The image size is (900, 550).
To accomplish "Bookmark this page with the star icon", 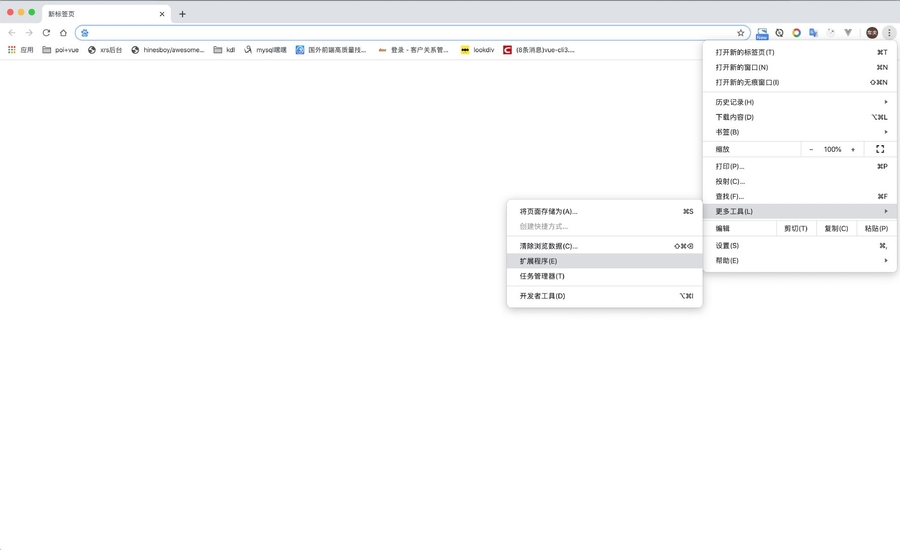I will coord(741,33).
